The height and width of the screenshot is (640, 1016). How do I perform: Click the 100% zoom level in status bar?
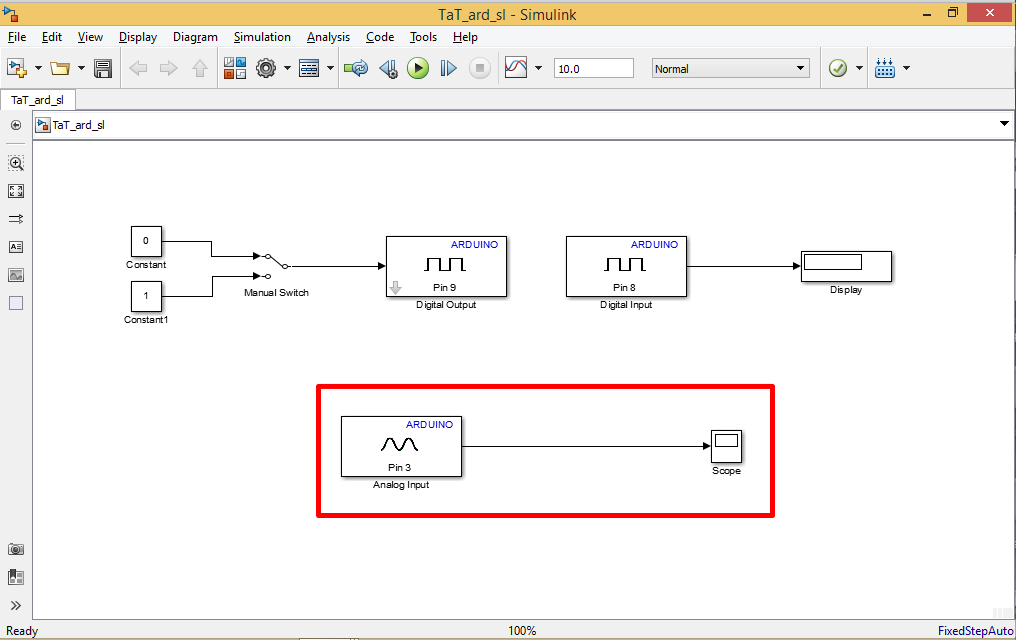pyautogui.click(x=522, y=631)
